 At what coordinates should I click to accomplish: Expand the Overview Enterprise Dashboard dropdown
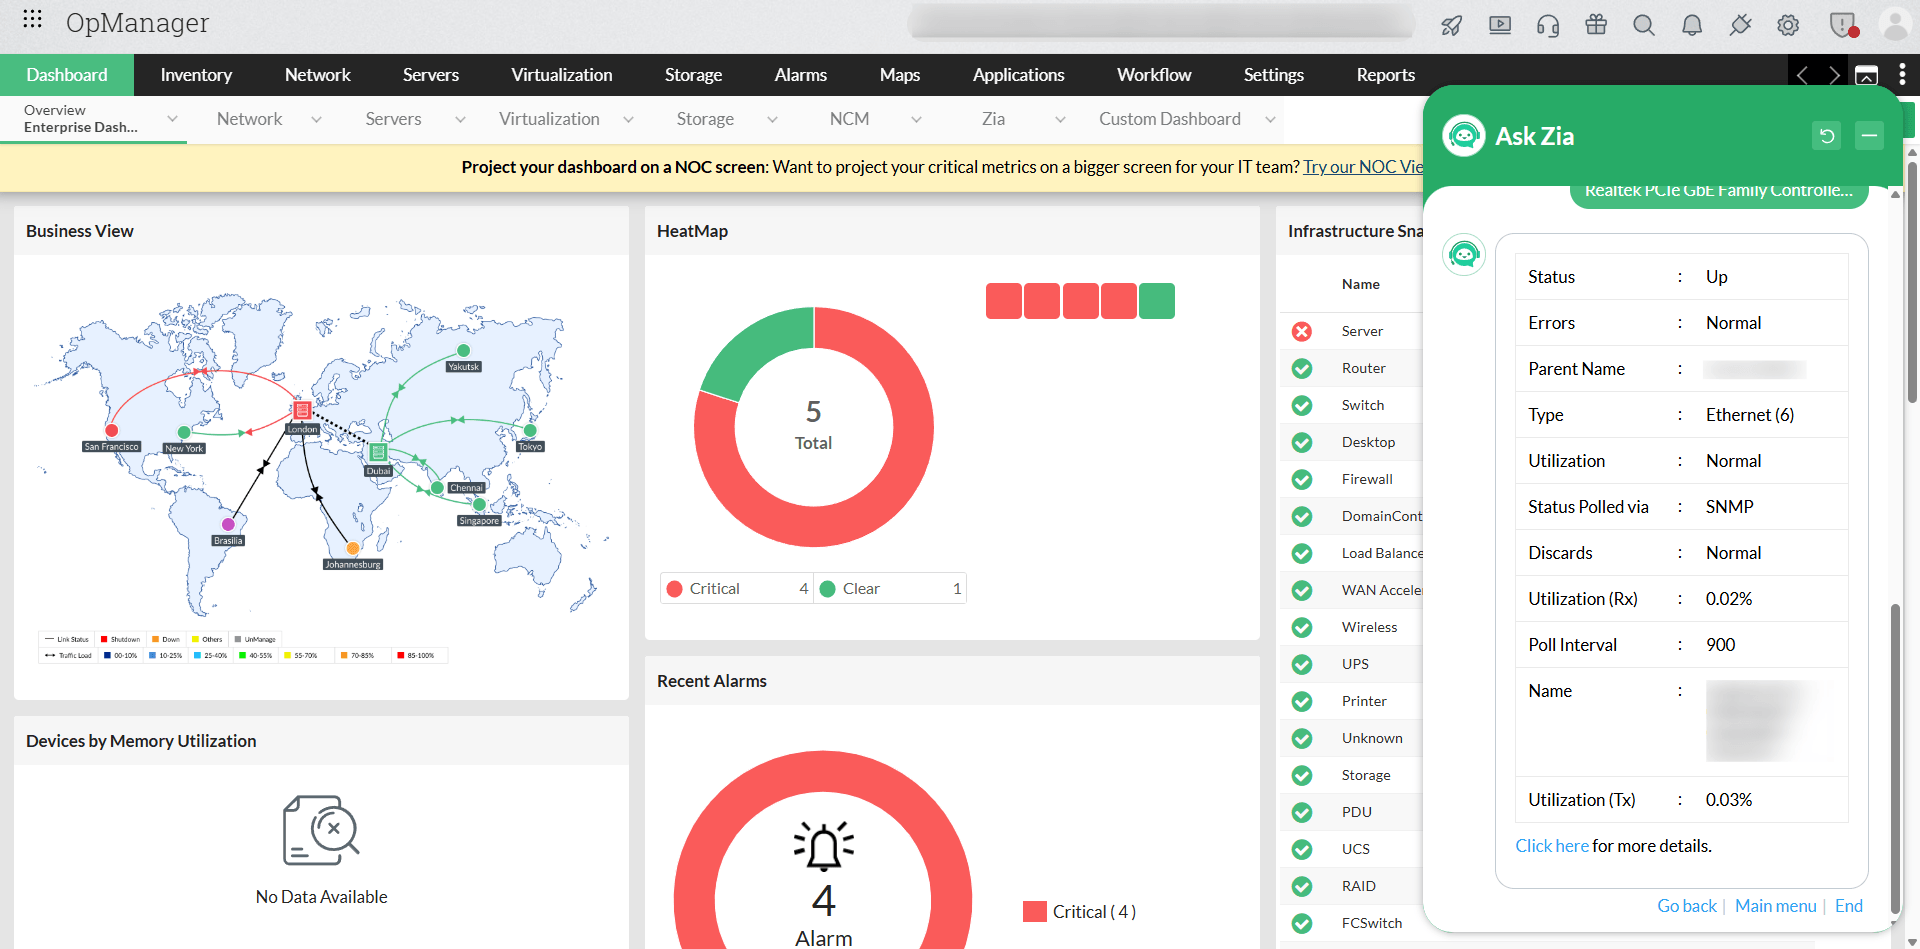click(x=172, y=119)
